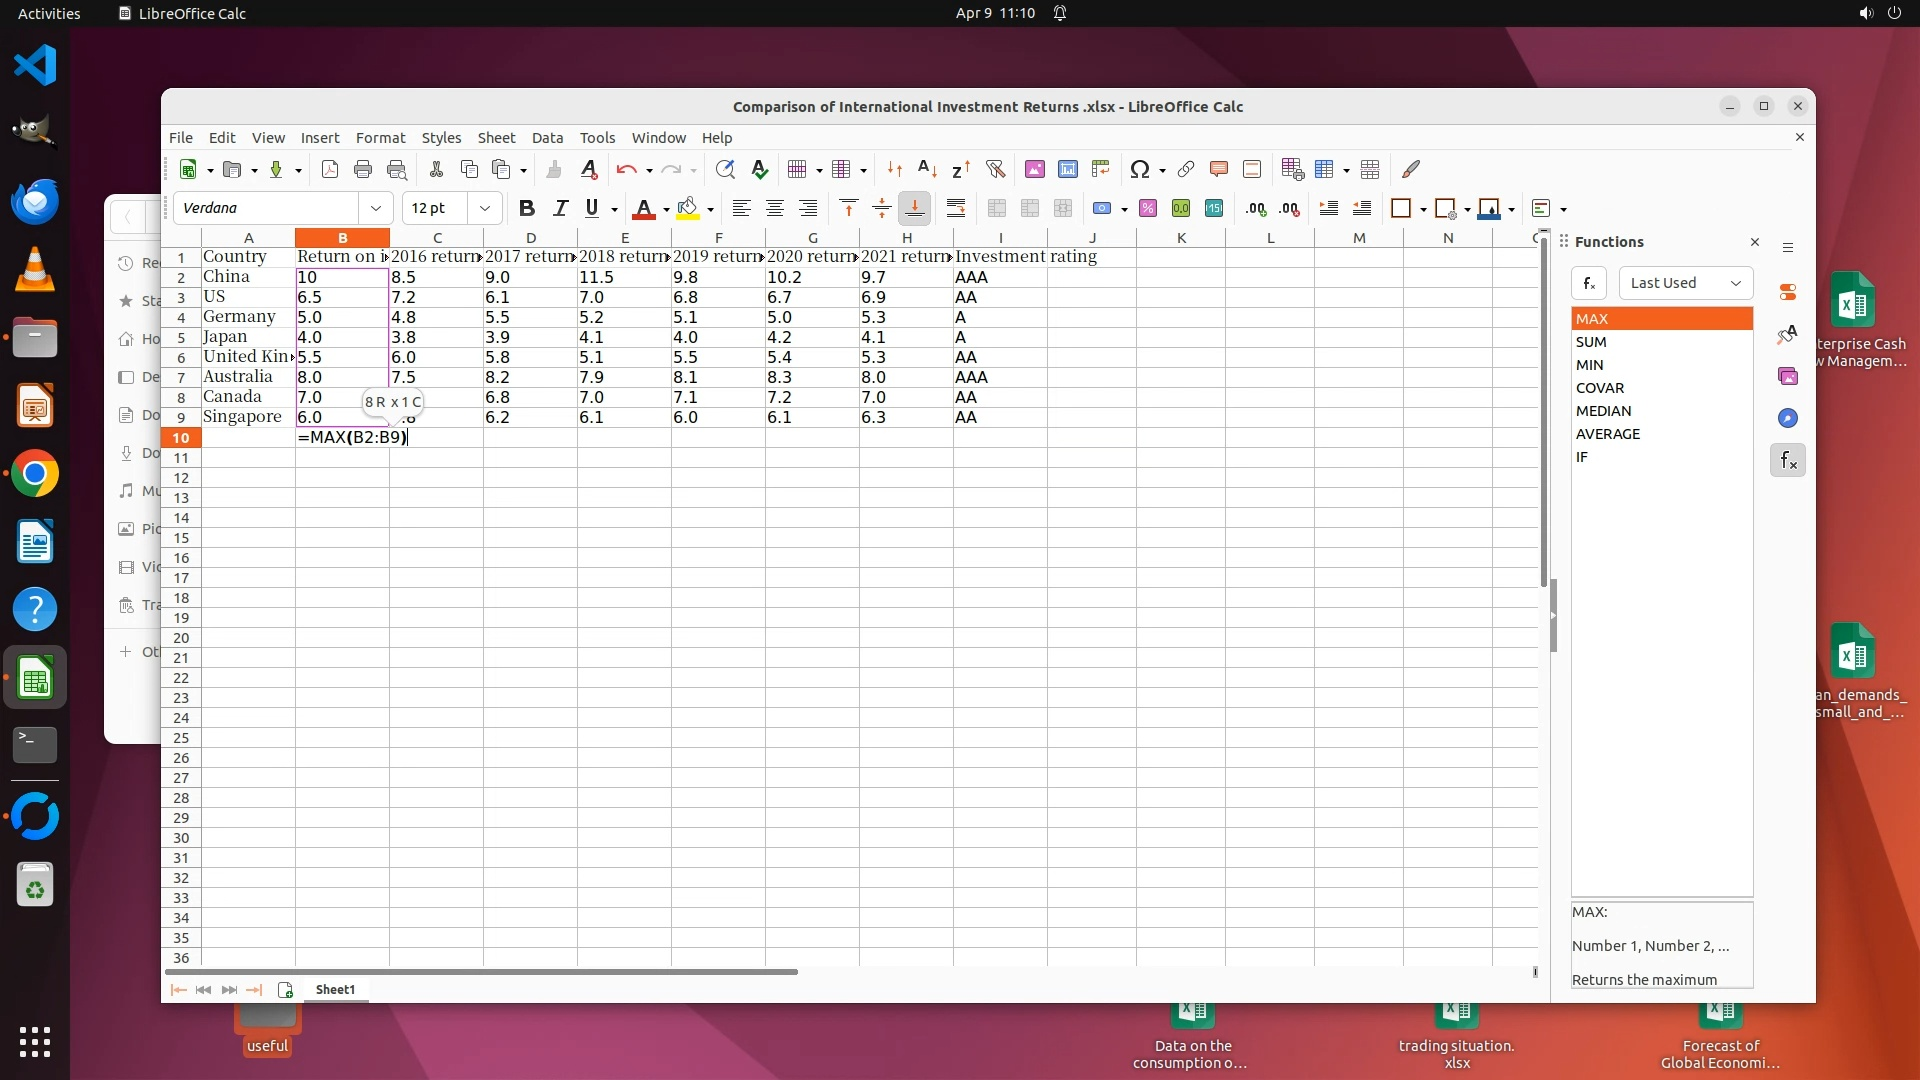Format selected cells as percent

[x=1148, y=209]
